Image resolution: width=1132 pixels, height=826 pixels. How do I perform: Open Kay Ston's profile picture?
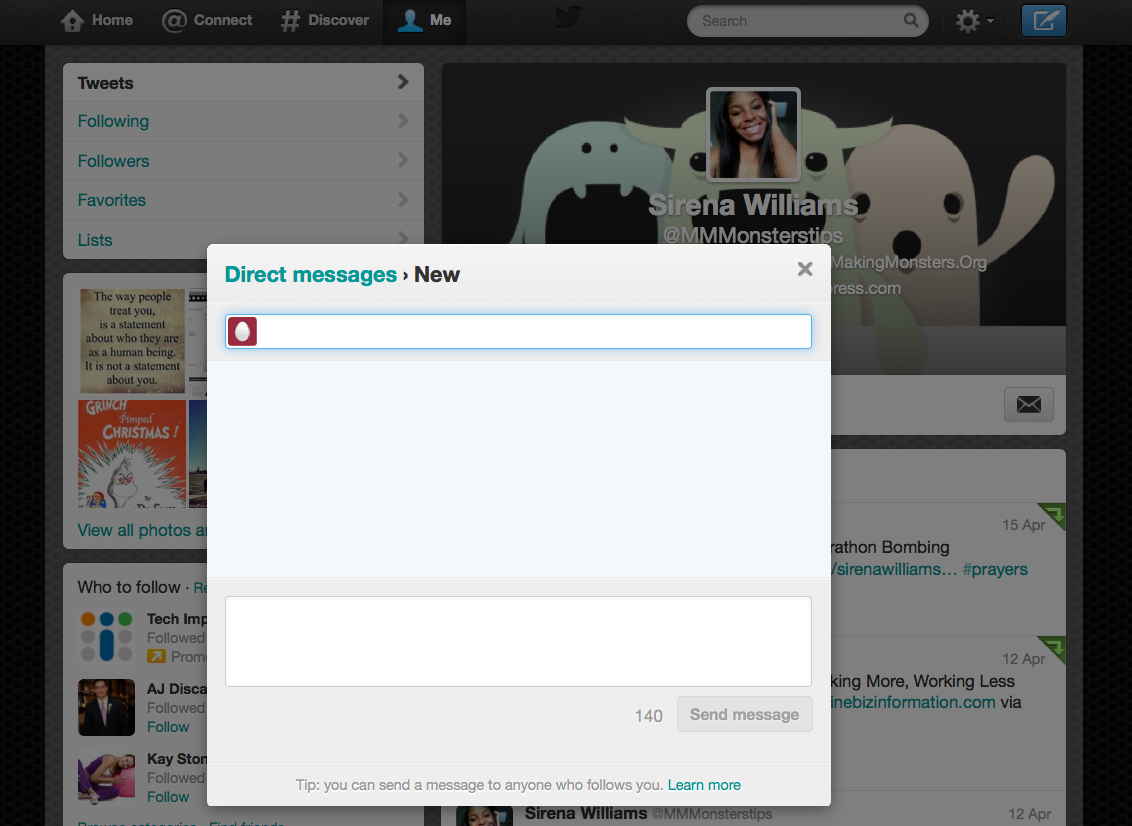pyautogui.click(x=106, y=777)
